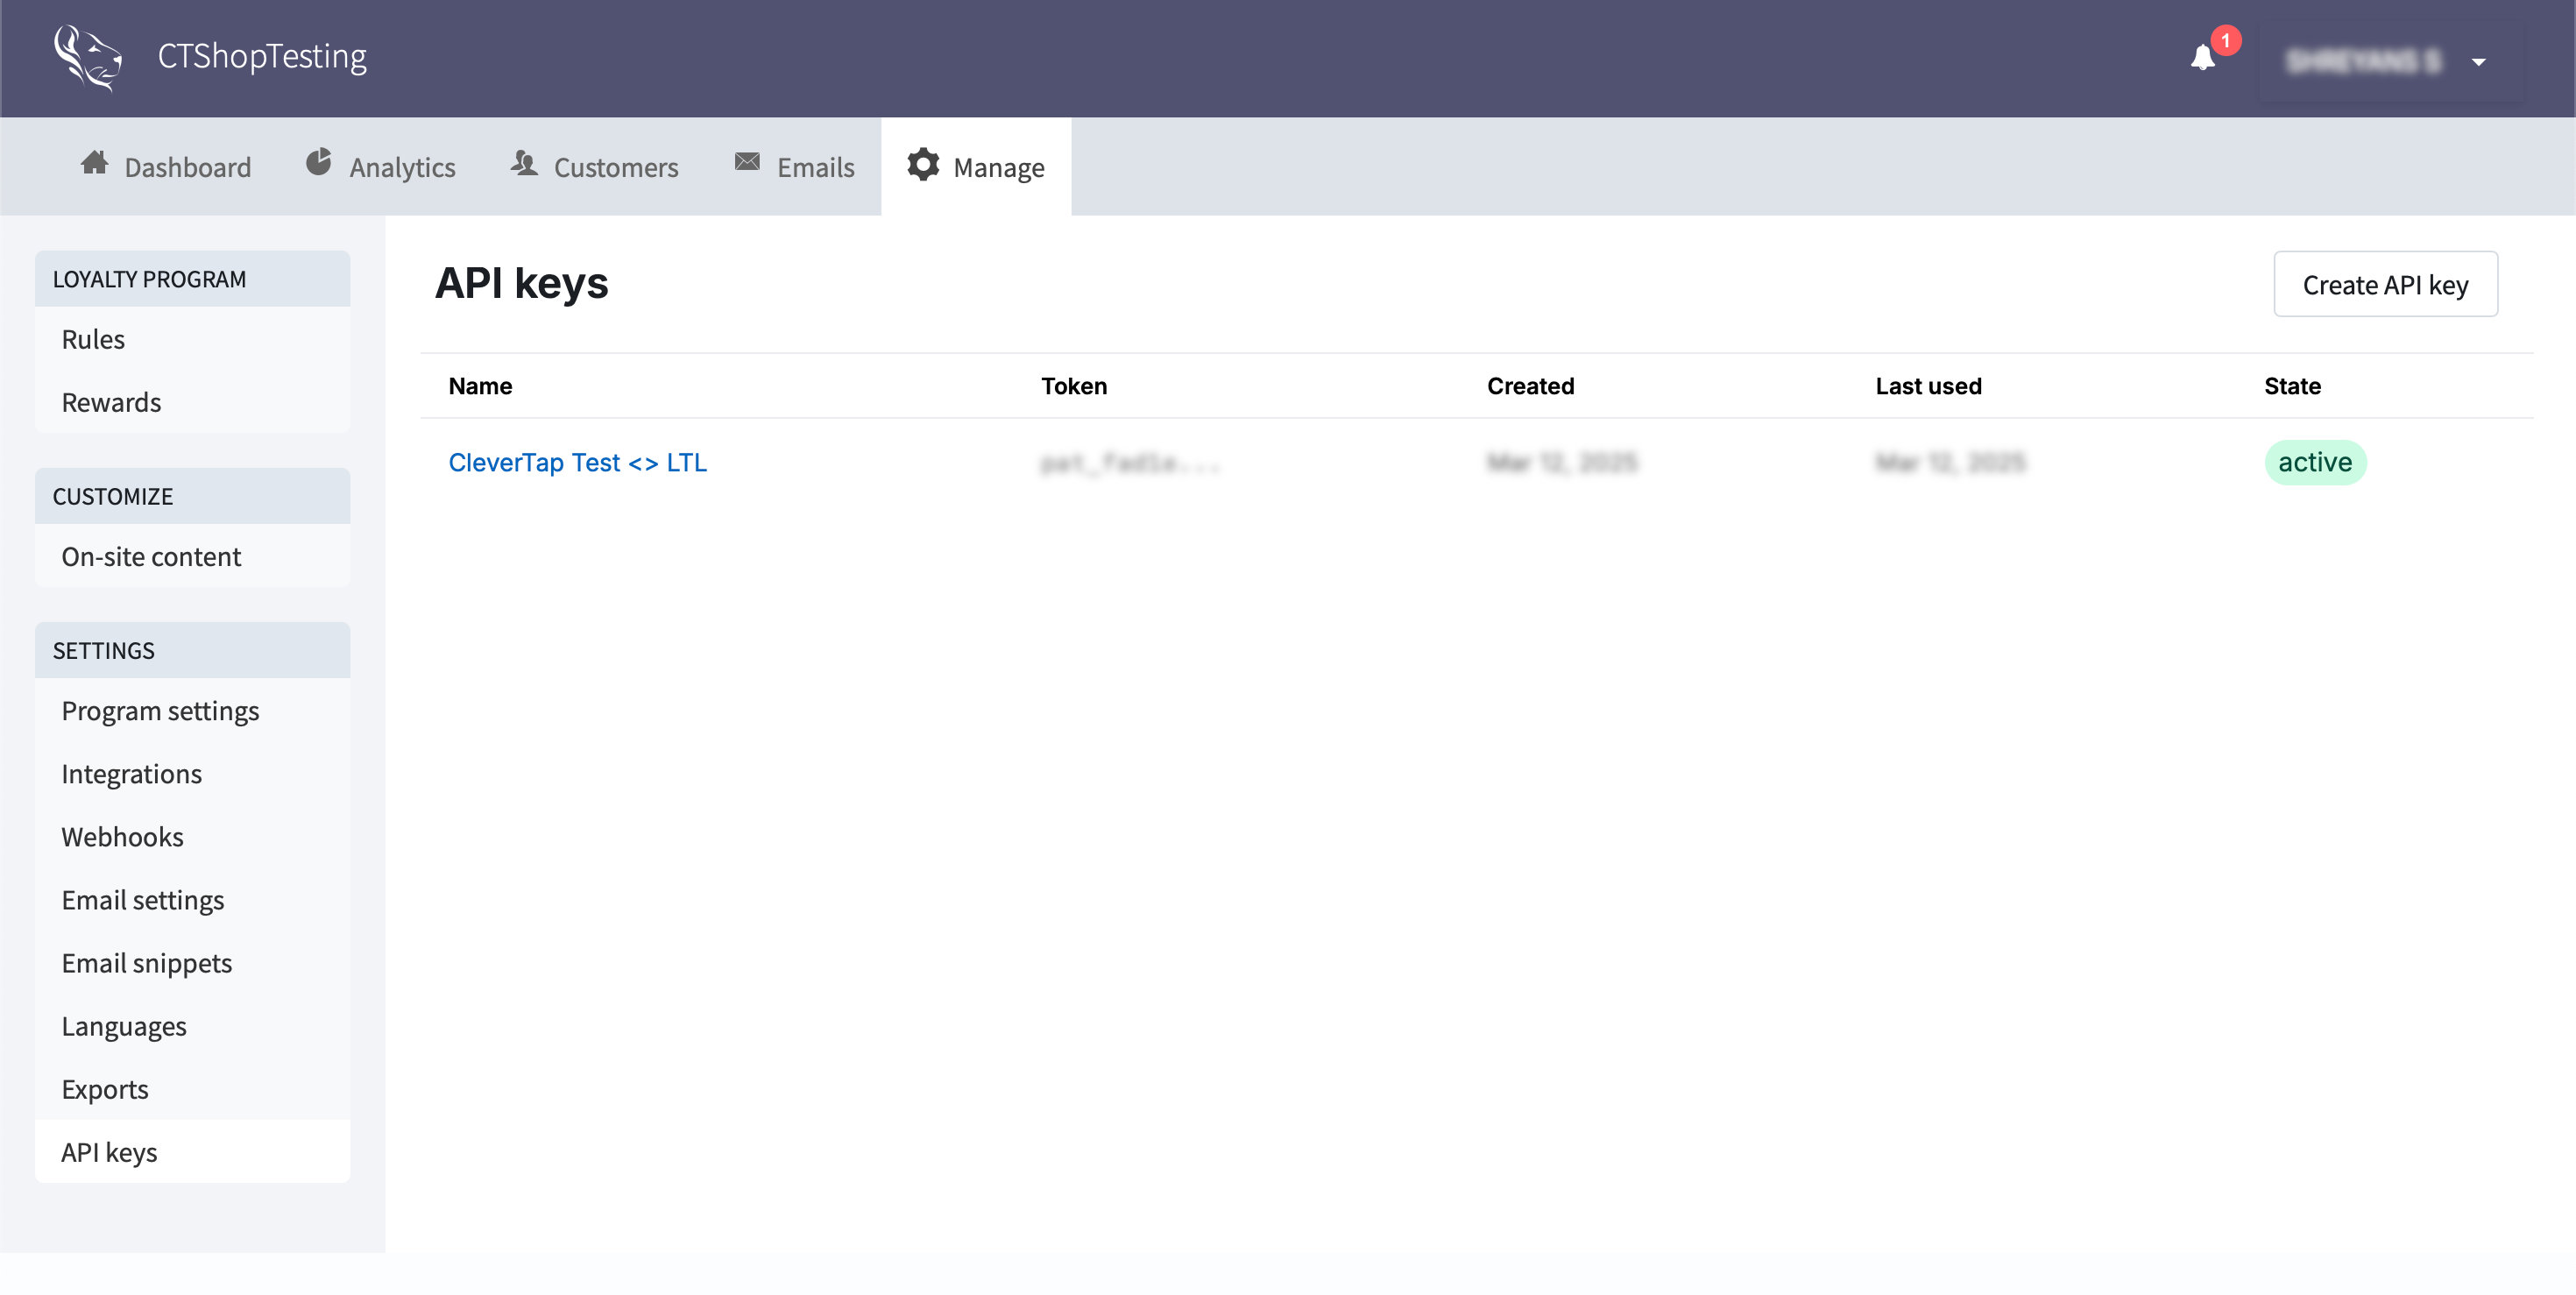Open the CleverTap Test <> LTL key
This screenshot has height=1295, width=2576.
577,463
